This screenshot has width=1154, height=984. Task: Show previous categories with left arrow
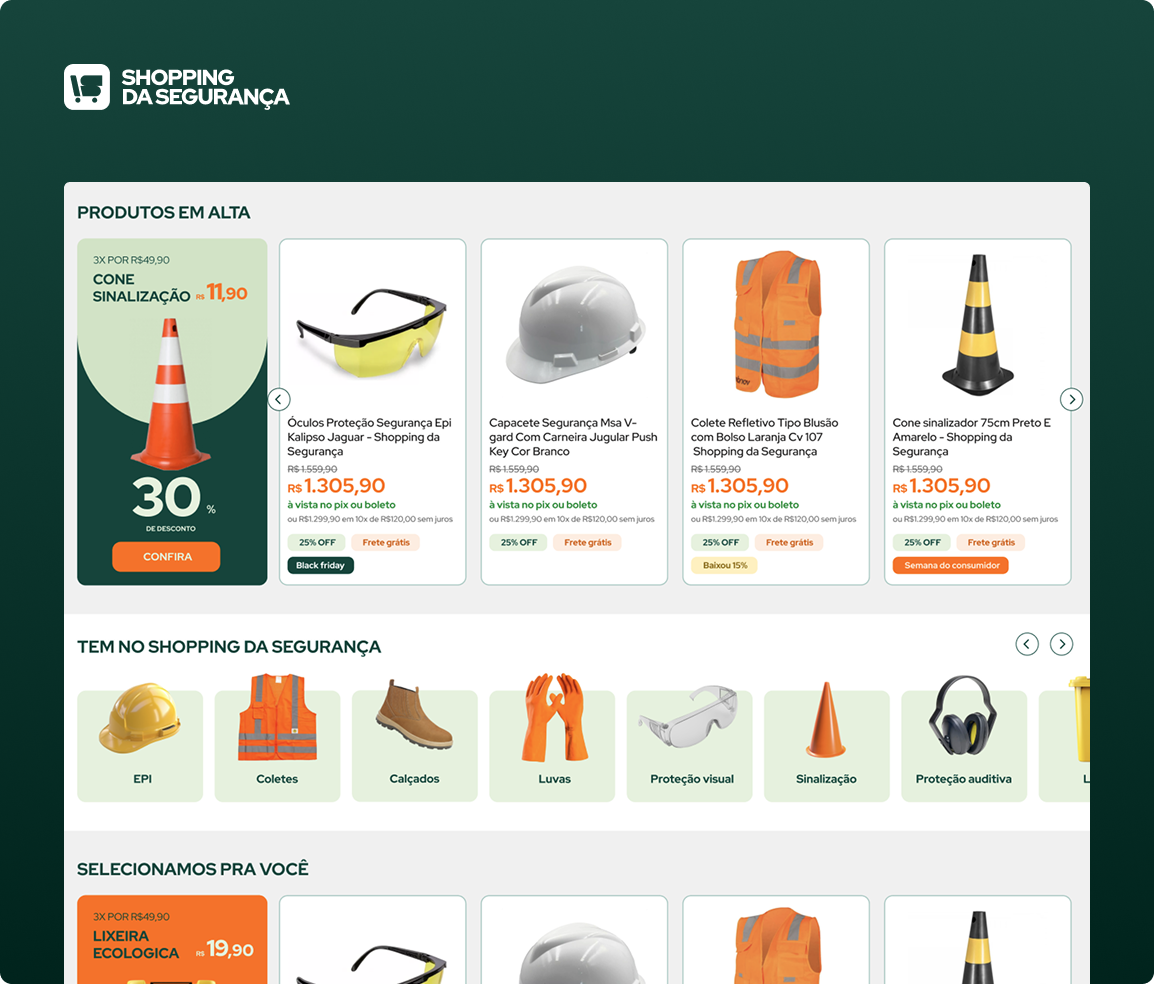coord(1027,644)
